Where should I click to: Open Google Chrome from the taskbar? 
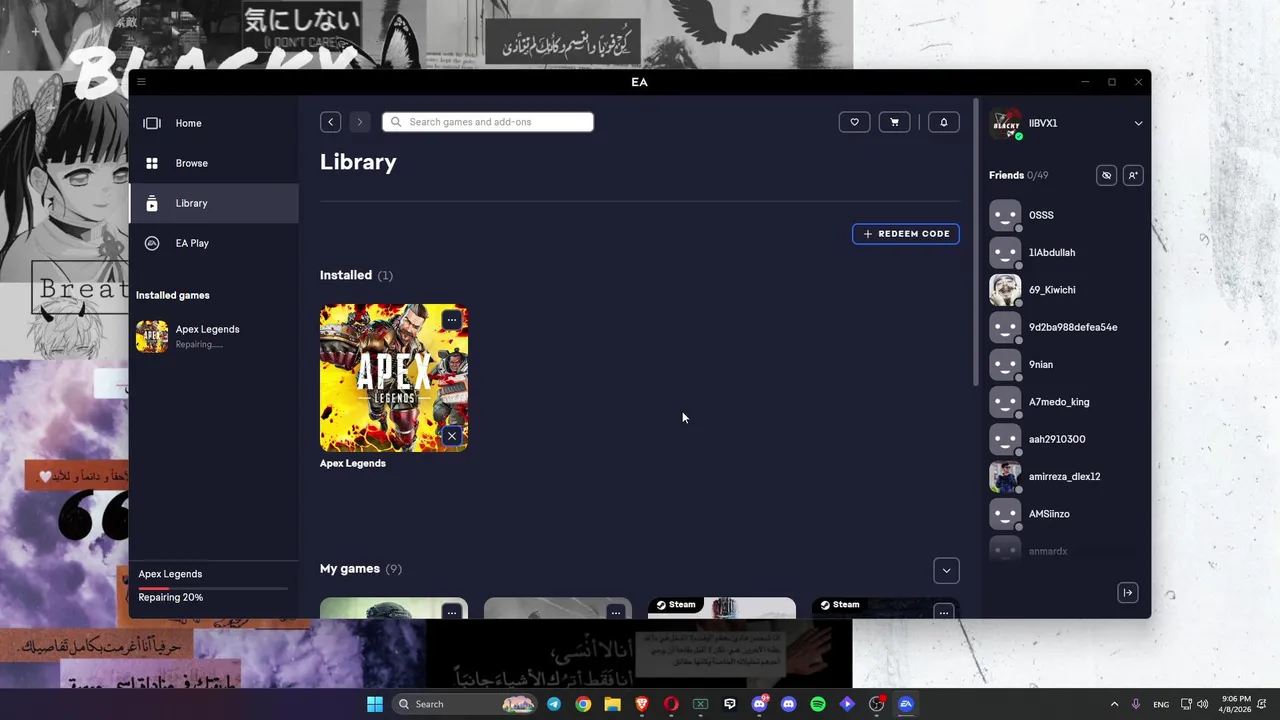pos(583,704)
